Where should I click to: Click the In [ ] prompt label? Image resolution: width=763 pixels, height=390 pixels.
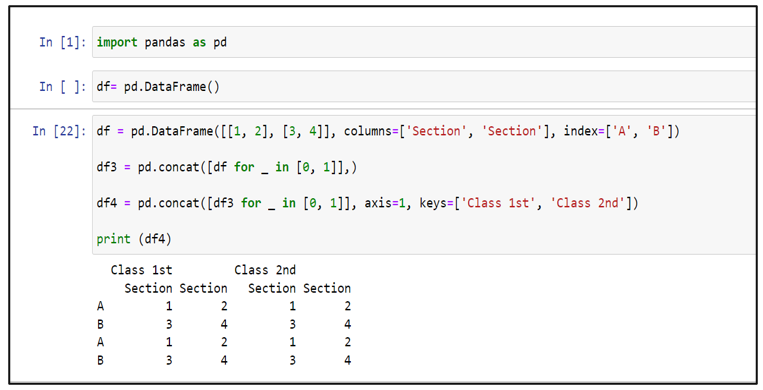[x=62, y=87]
